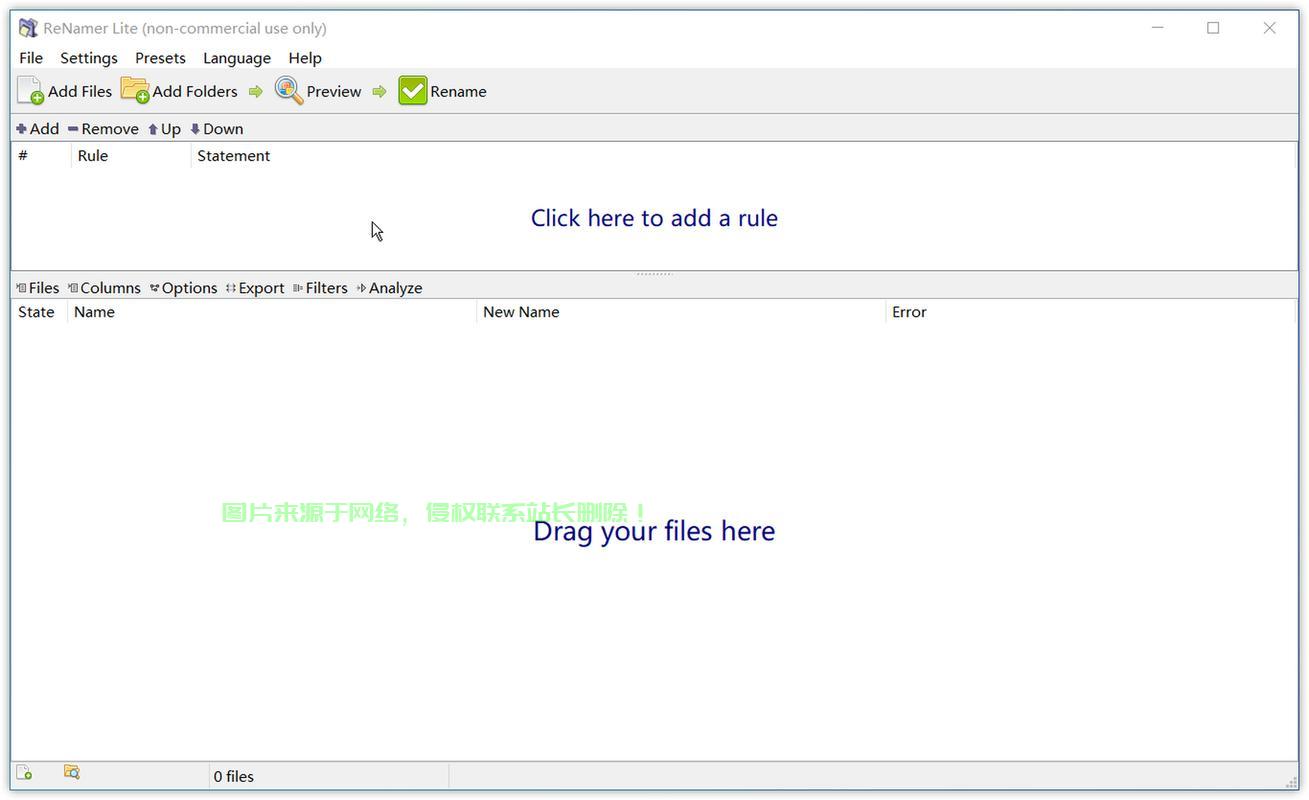This screenshot has width=1309, height=800.
Task: Click the green Rename checkmark icon
Action: click(x=413, y=91)
